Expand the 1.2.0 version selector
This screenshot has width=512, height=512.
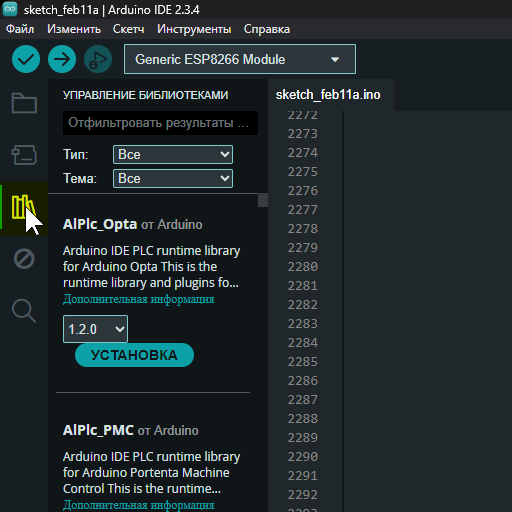tap(95, 329)
